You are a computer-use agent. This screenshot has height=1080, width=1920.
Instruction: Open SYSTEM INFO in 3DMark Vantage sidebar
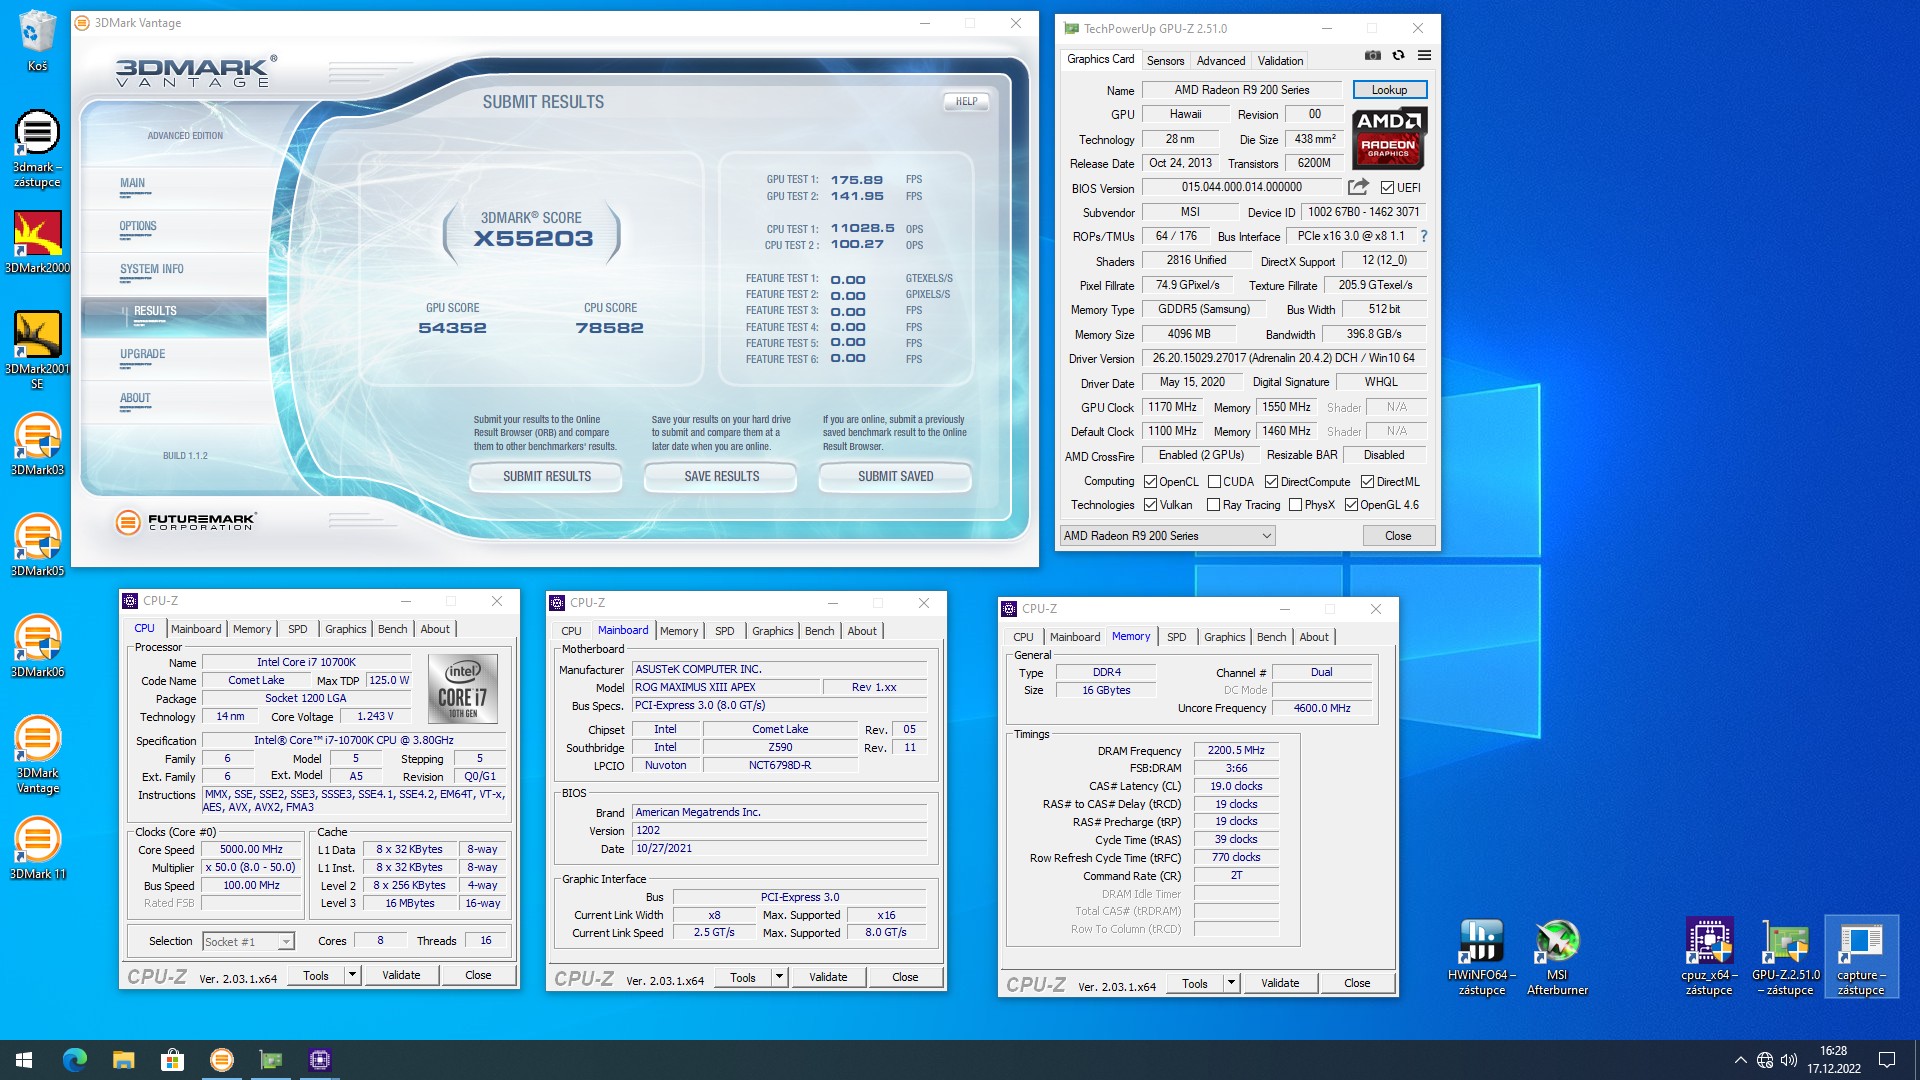pyautogui.click(x=151, y=269)
